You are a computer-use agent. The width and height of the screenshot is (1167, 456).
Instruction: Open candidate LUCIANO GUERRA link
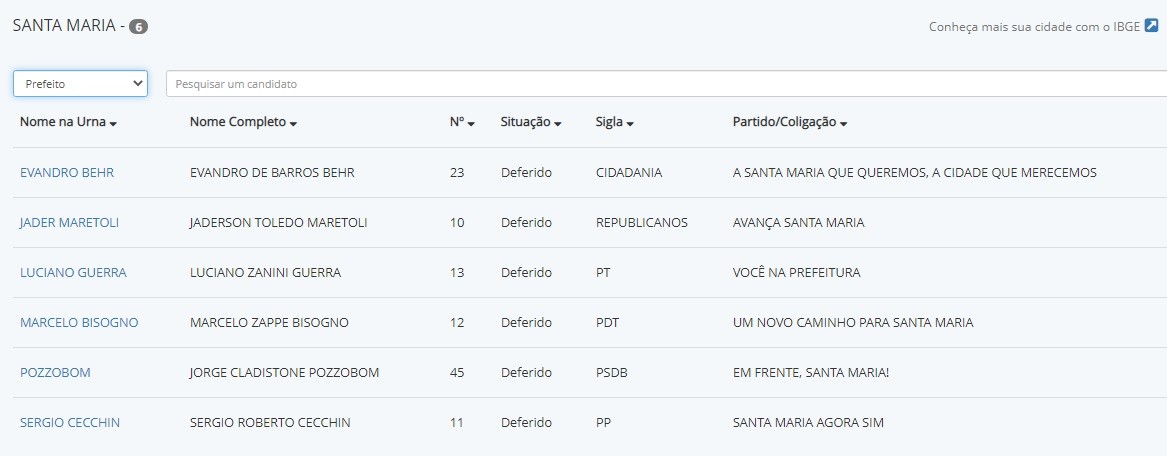[x=73, y=272]
